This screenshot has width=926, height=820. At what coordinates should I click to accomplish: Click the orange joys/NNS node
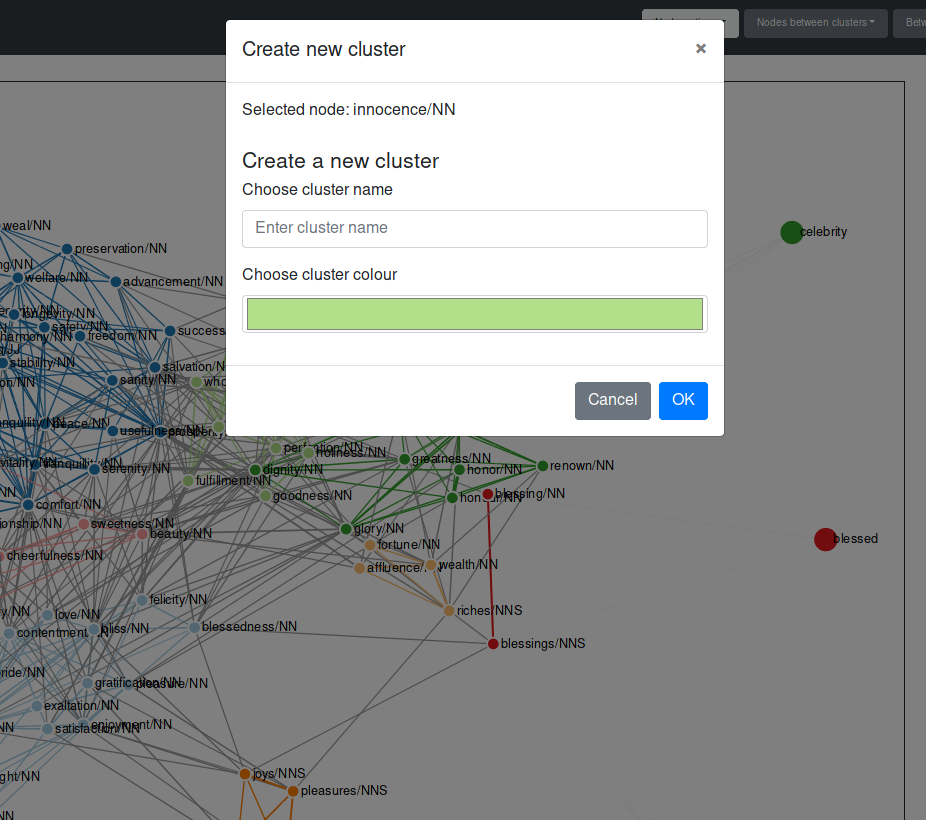pyautogui.click(x=246, y=773)
